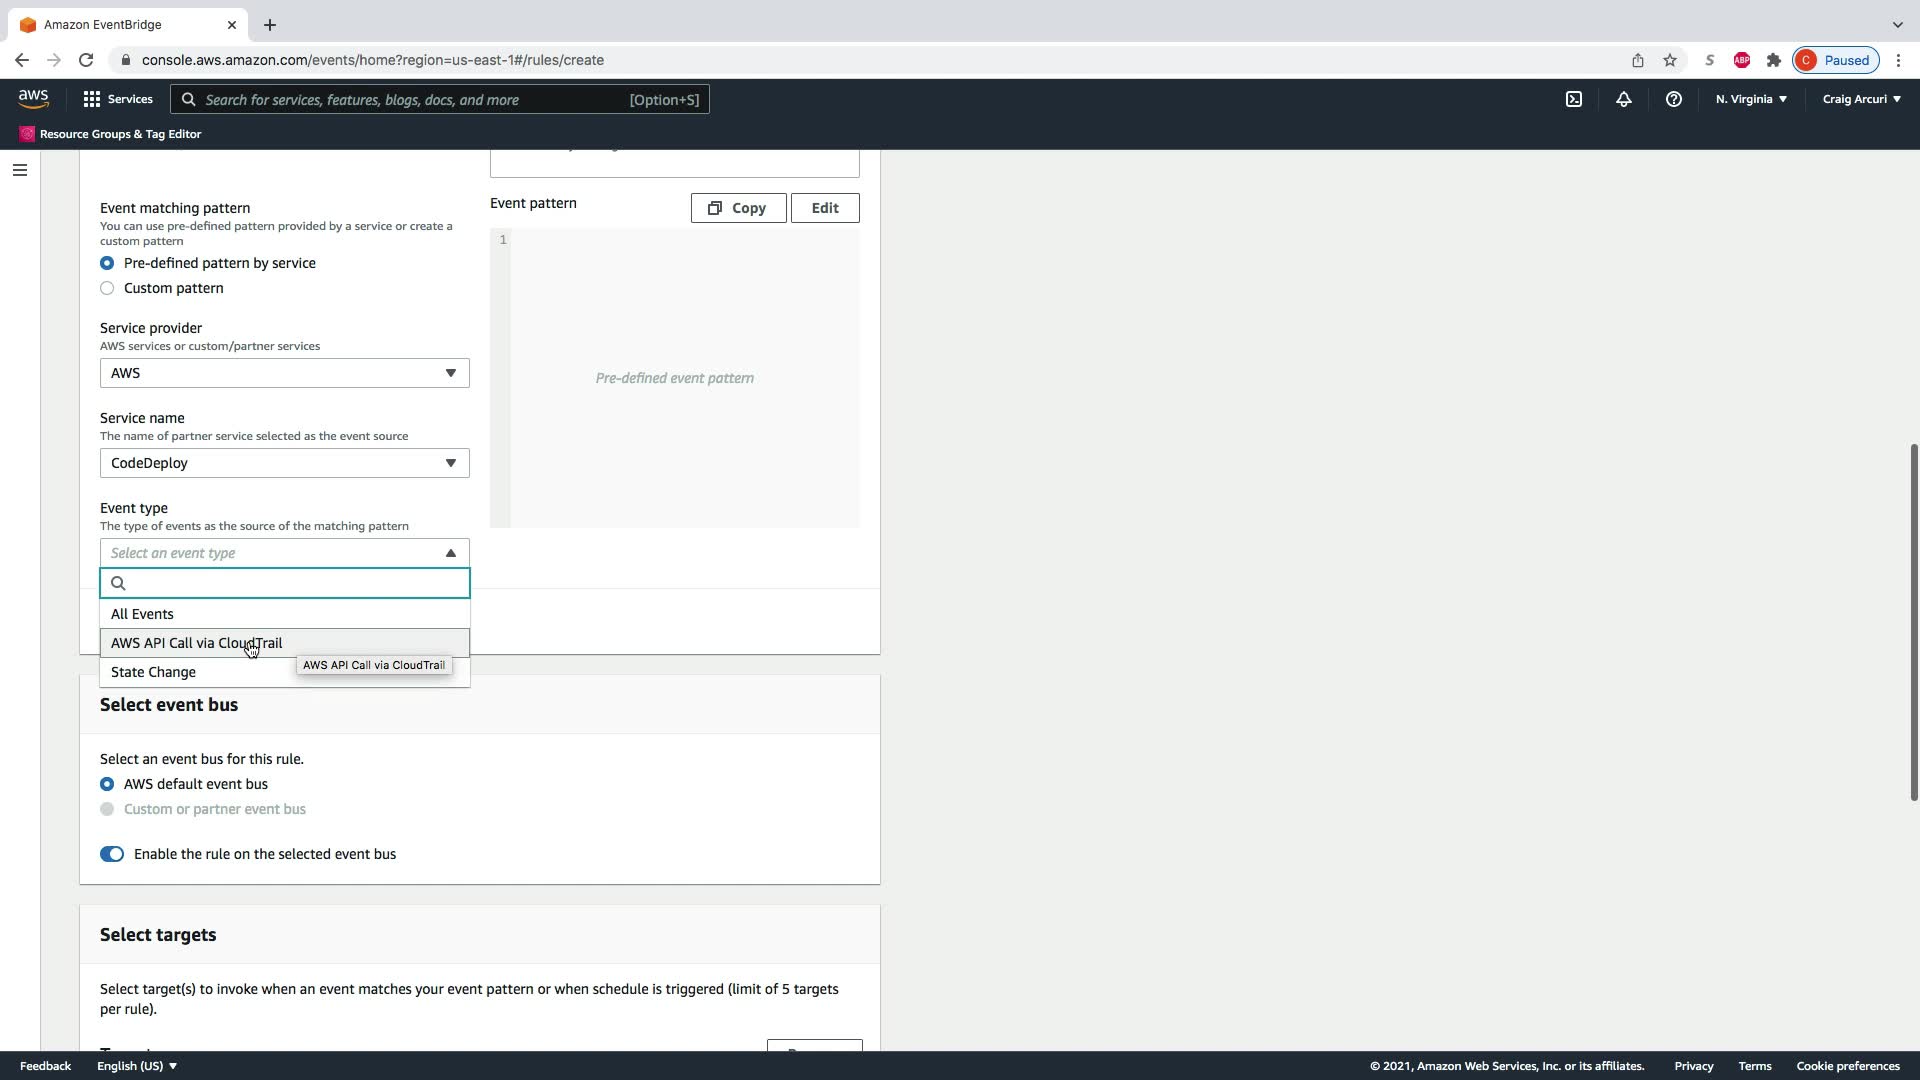Viewport: 1920px width, 1080px height.
Task: Open the notifications bell
Action: click(x=1623, y=99)
